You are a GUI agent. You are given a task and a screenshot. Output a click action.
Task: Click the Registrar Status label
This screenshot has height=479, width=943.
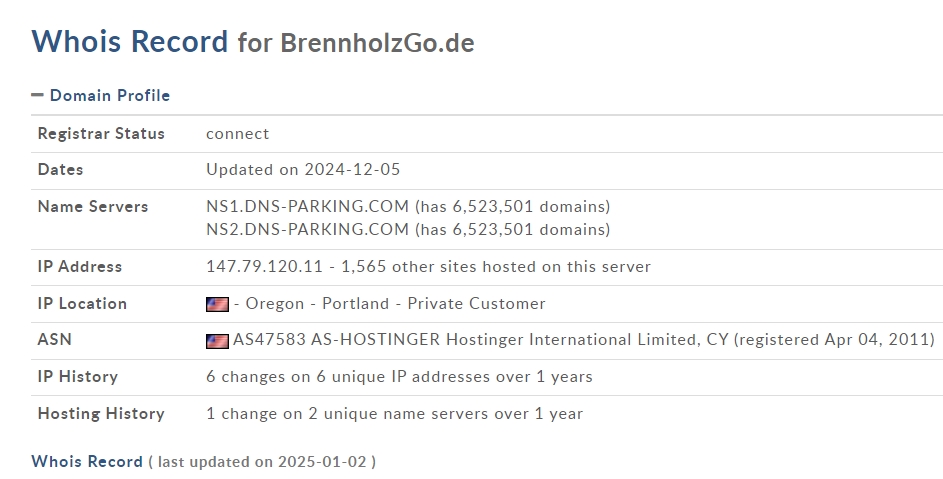(101, 134)
